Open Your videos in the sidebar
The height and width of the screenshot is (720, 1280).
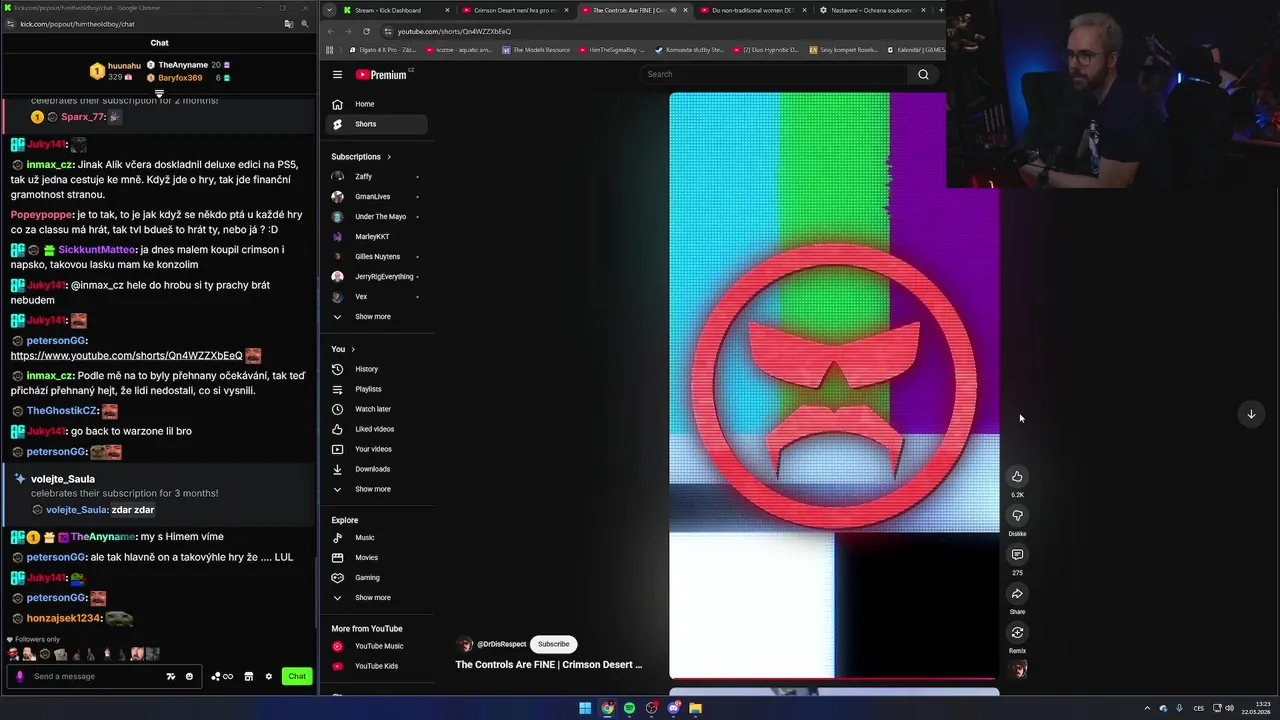tap(376, 449)
